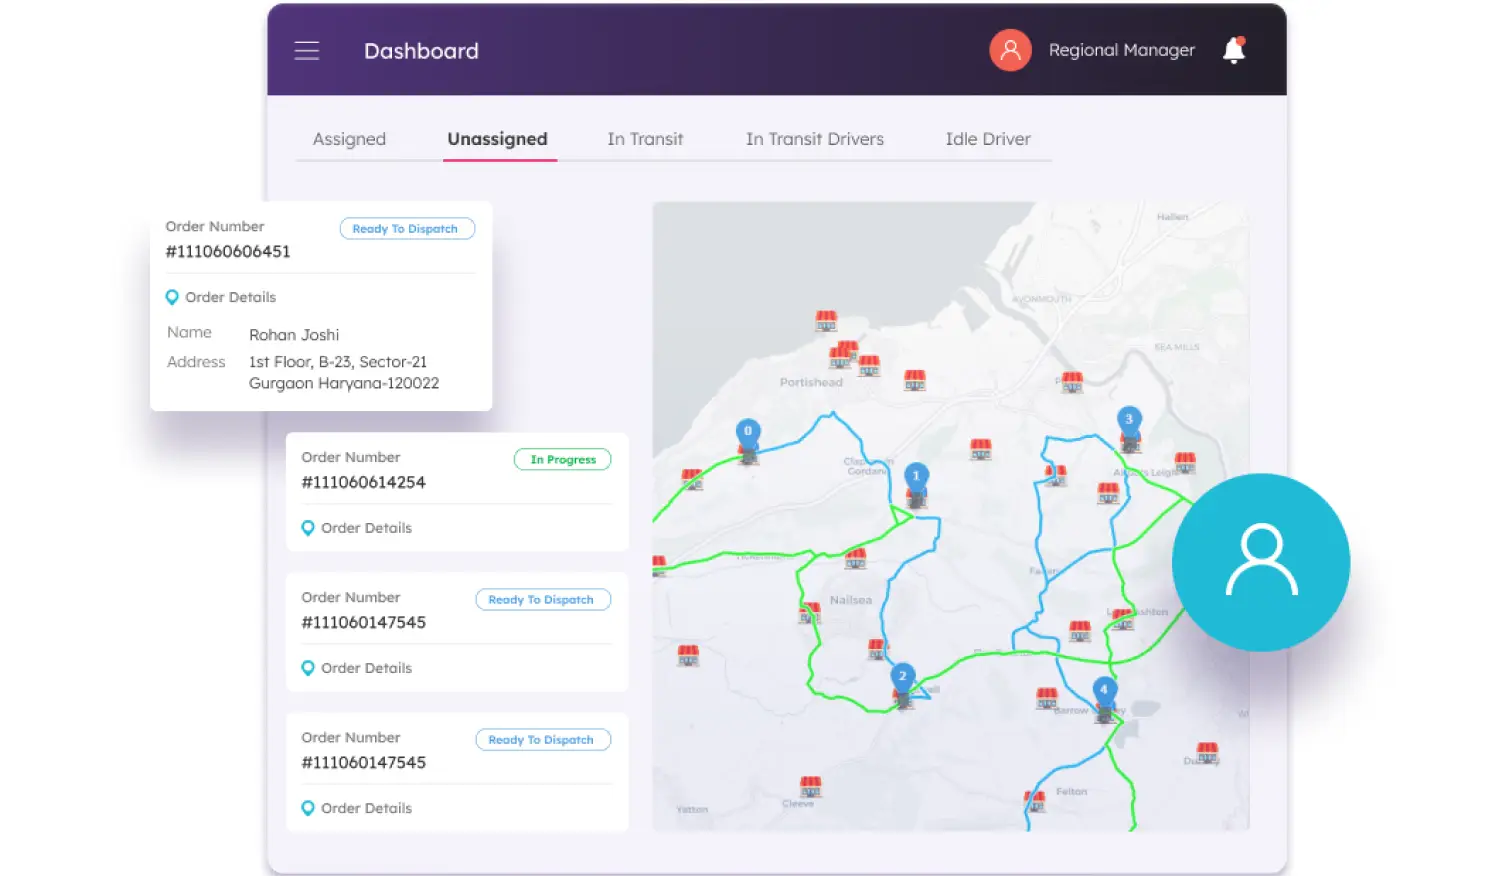The image size is (1500, 876).
Task: Click the location pin beside Order Details for #111060606451
Action: pyautogui.click(x=171, y=297)
